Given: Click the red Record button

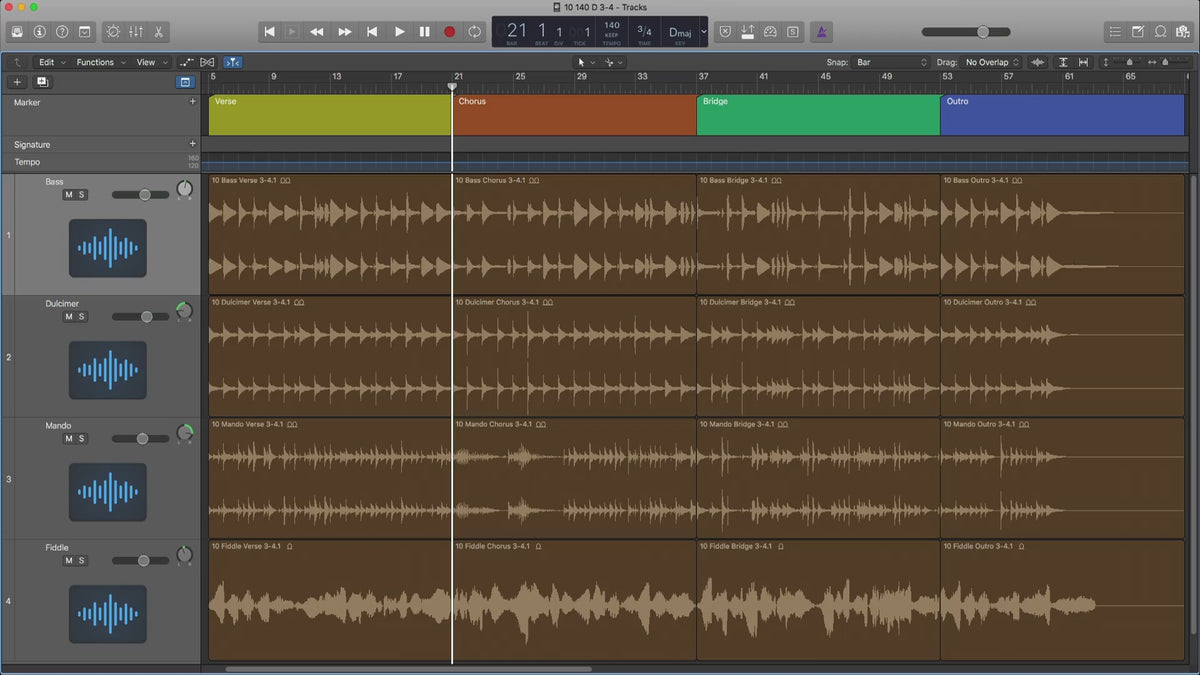Looking at the screenshot, I should pos(449,32).
